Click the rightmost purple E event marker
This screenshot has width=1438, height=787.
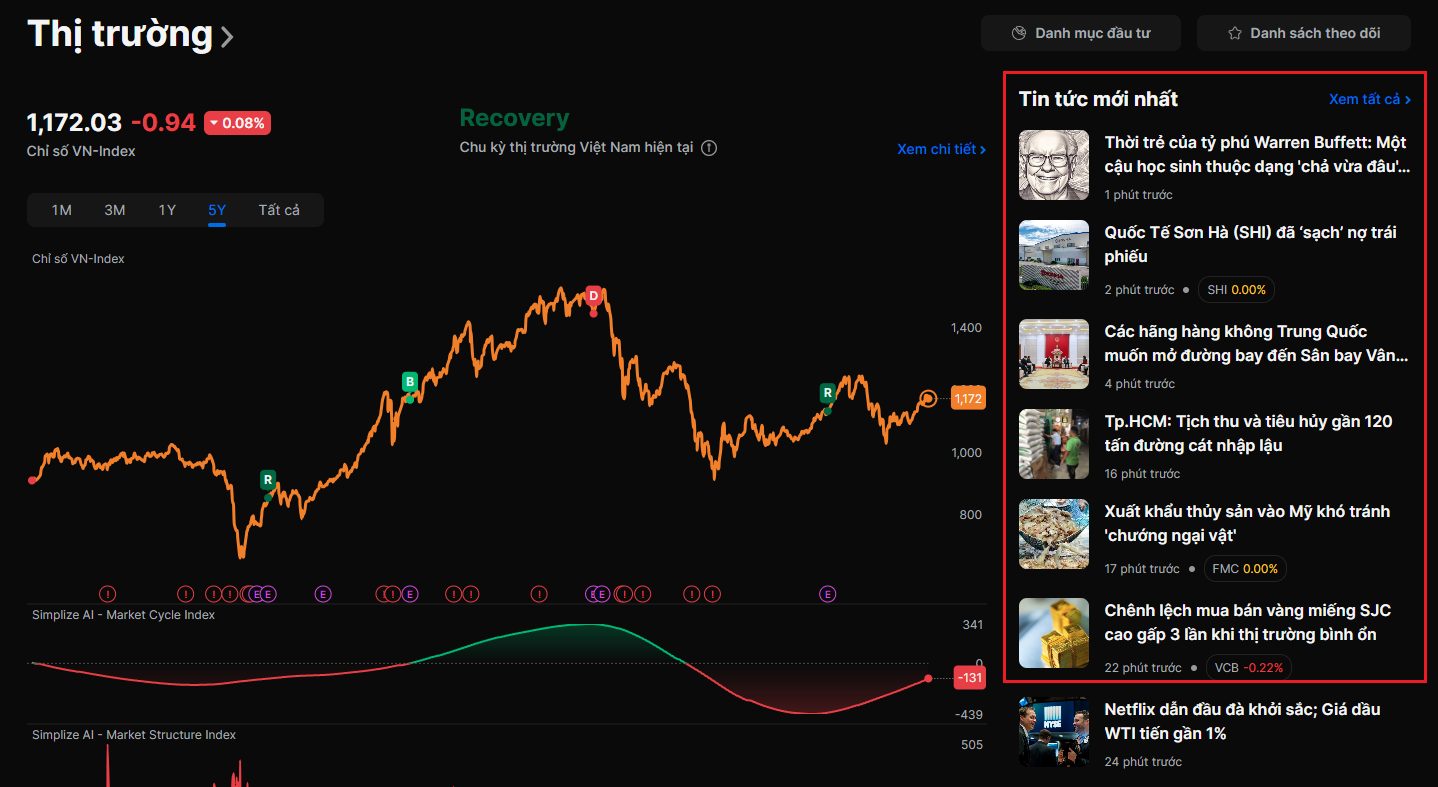[x=827, y=594]
